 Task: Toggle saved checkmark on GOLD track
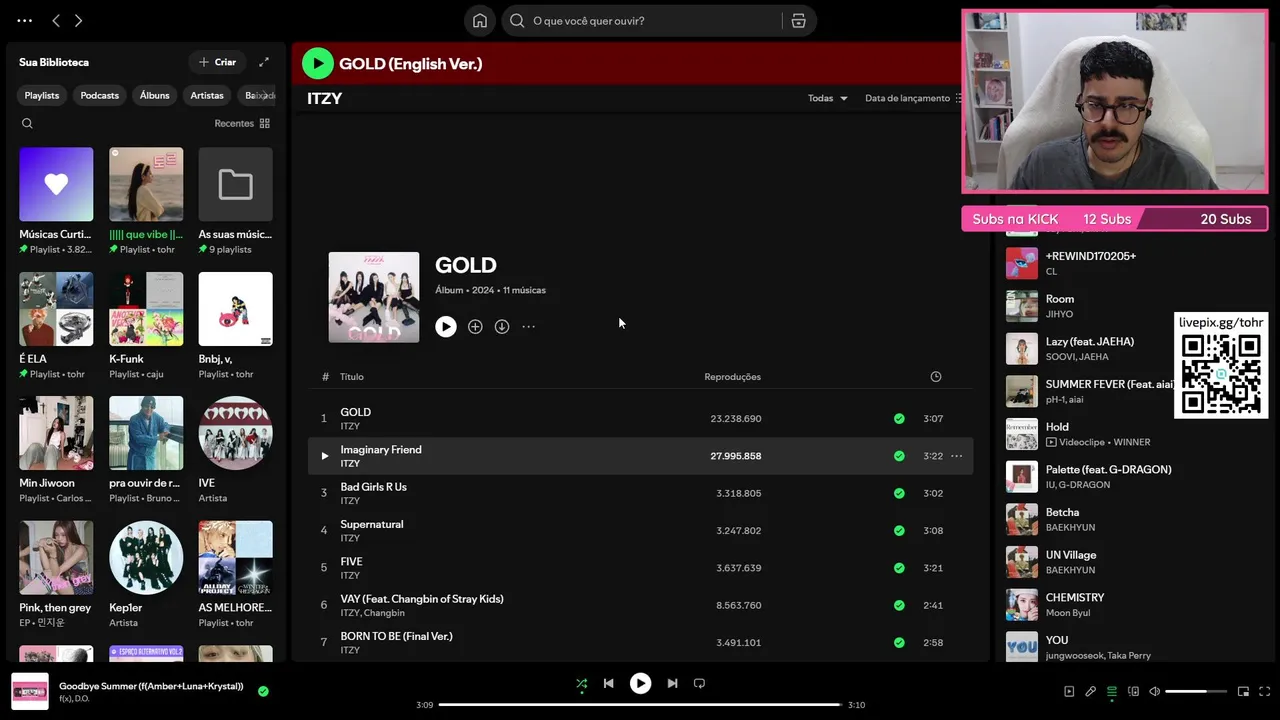coord(899,419)
